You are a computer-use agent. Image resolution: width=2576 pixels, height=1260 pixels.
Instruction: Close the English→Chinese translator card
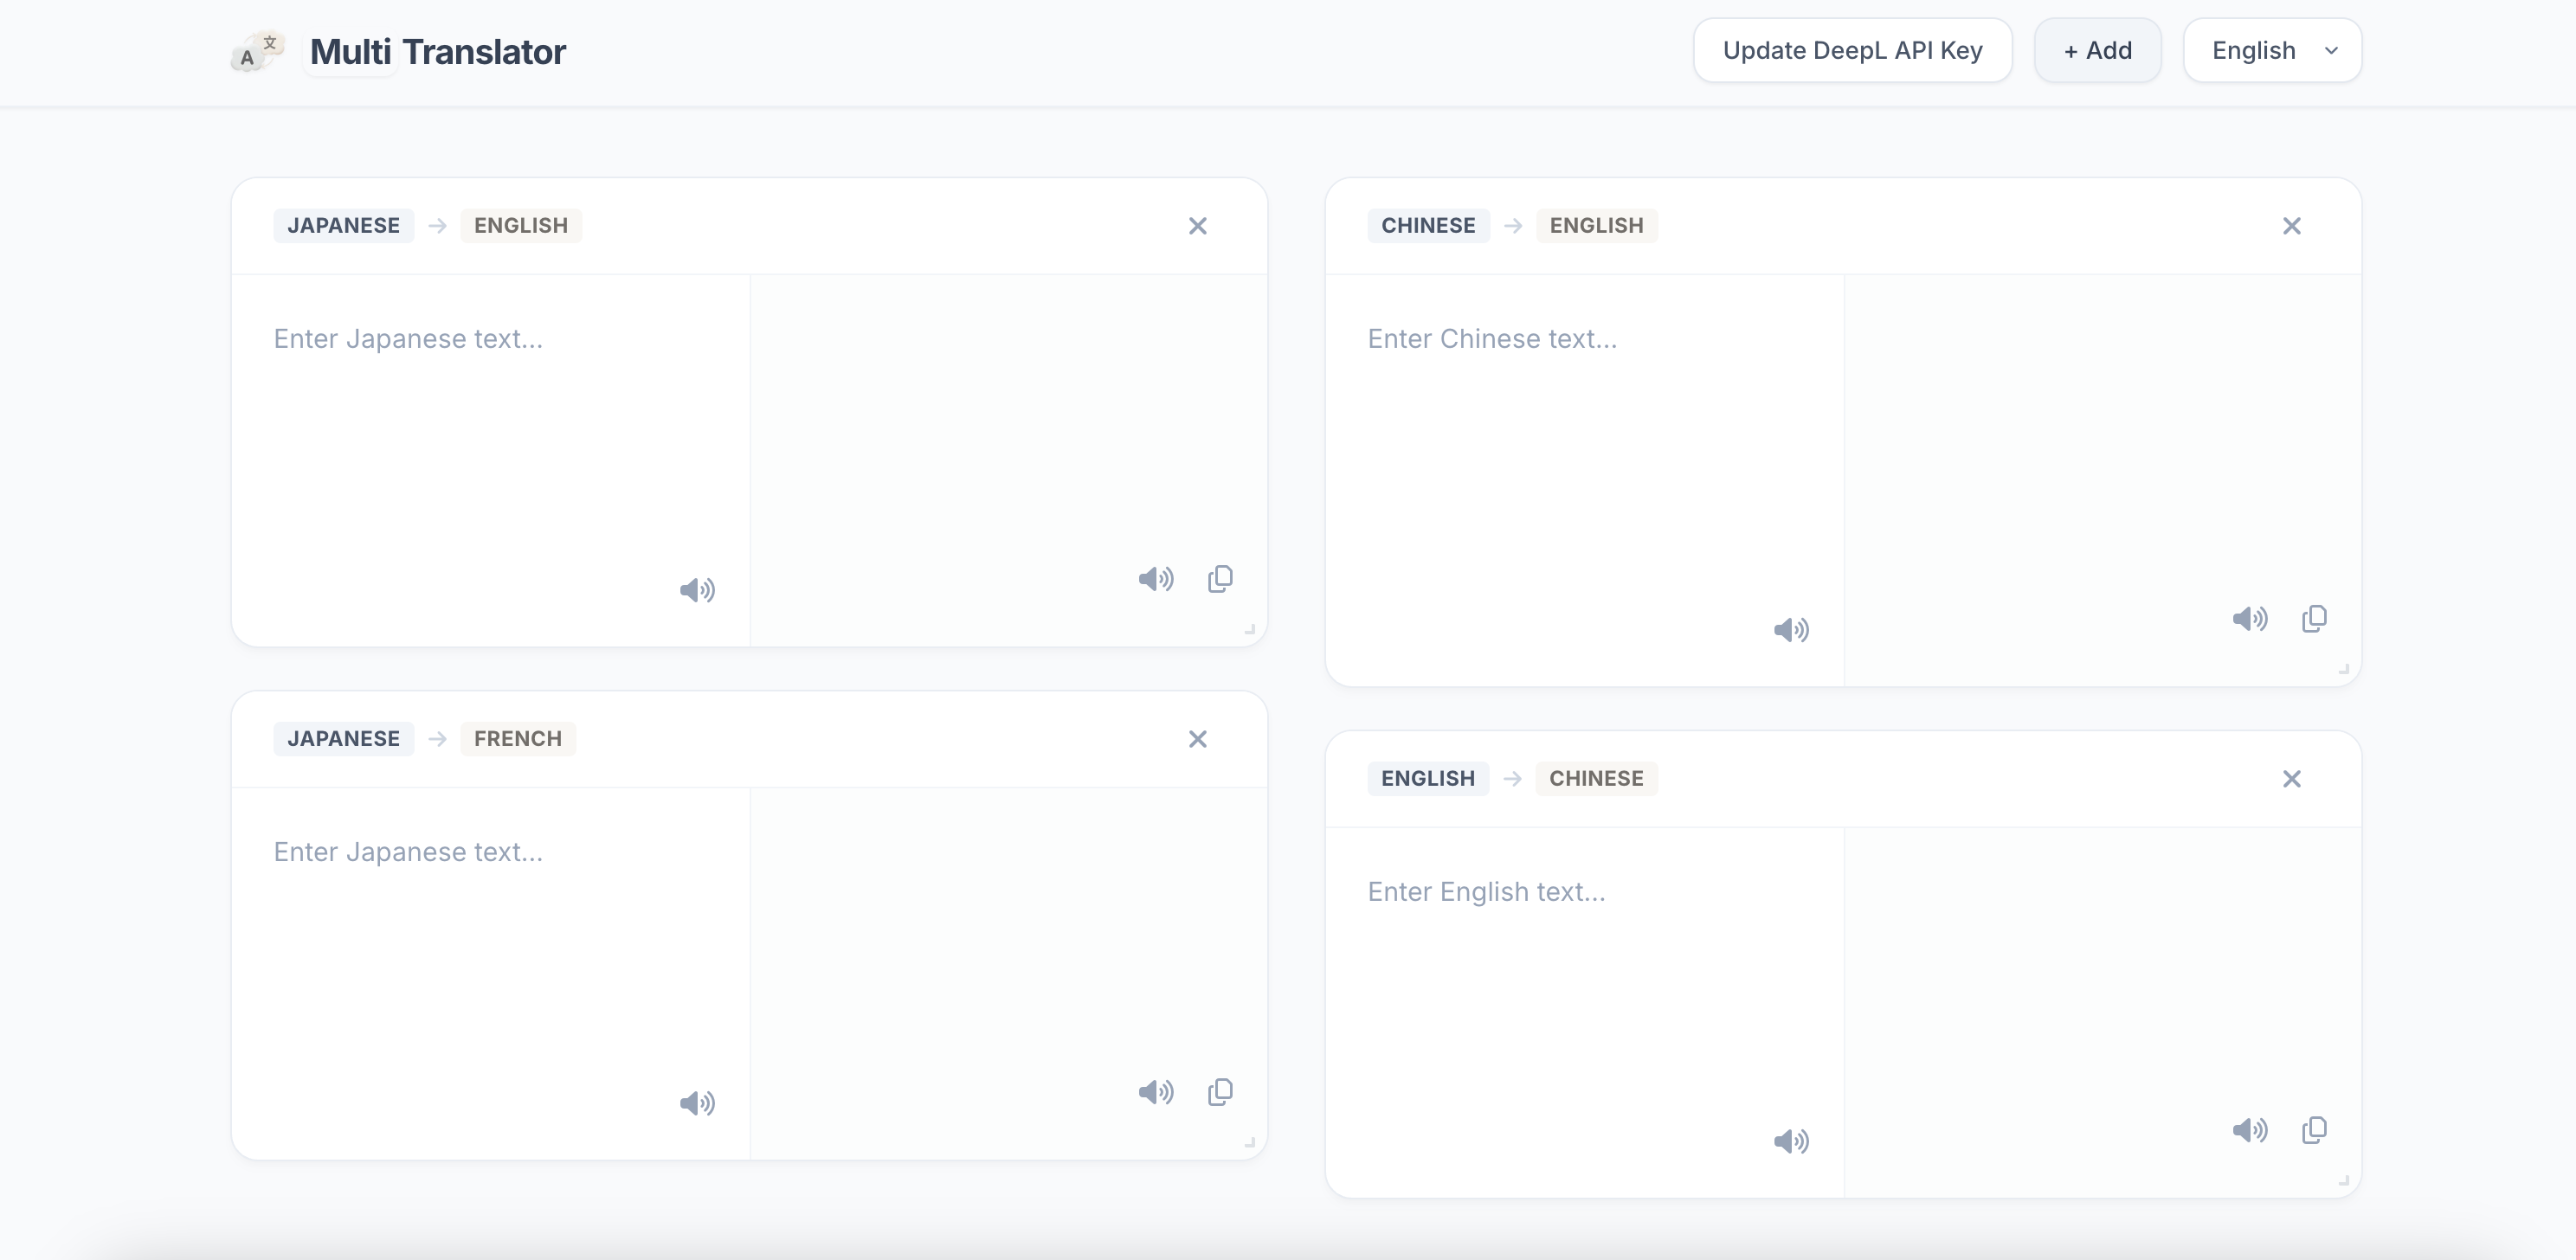click(x=2291, y=779)
